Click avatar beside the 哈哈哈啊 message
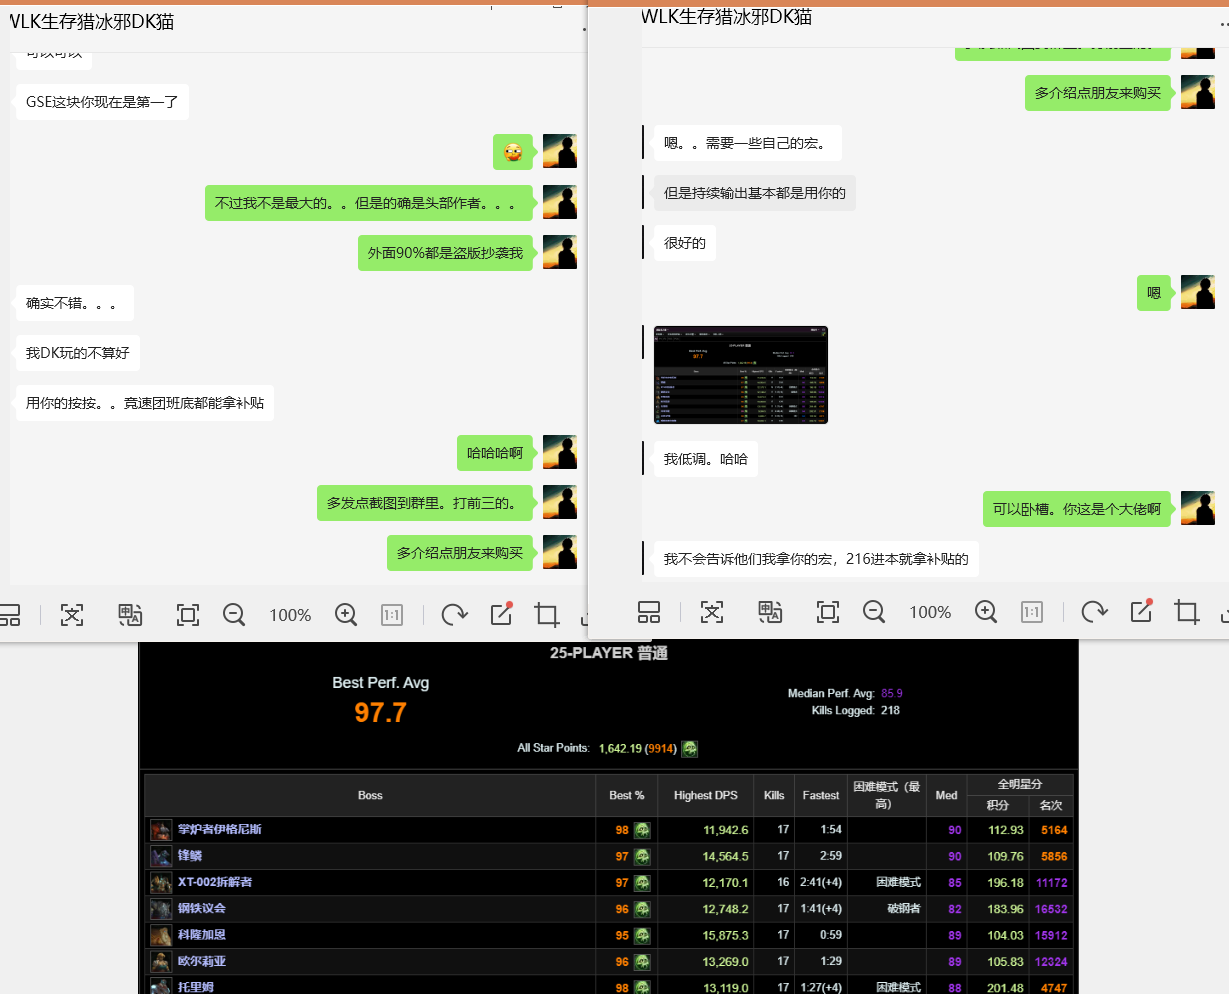This screenshot has width=1229, height=994. point(560,452)
